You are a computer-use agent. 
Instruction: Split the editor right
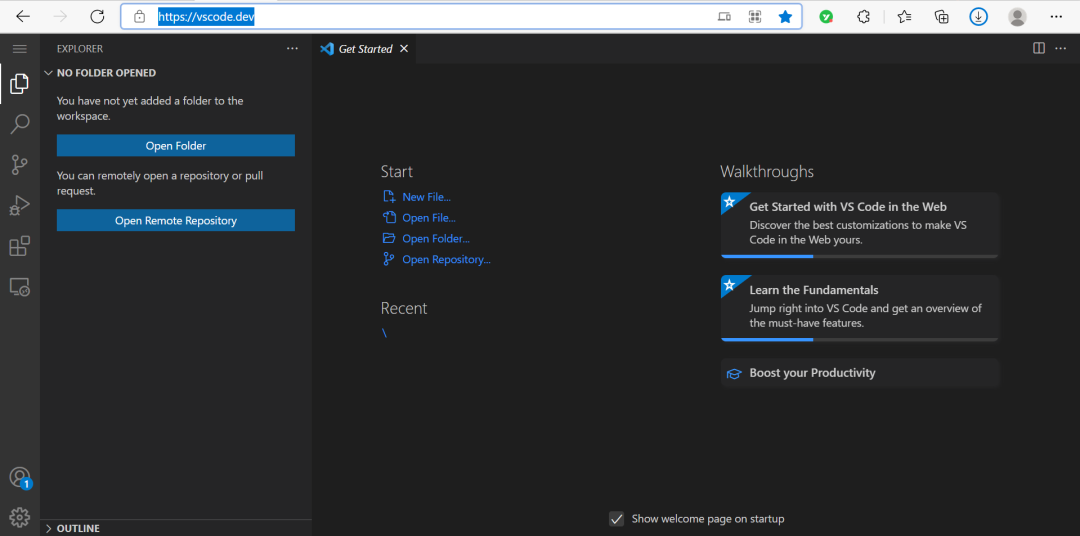coord(1039,48)
